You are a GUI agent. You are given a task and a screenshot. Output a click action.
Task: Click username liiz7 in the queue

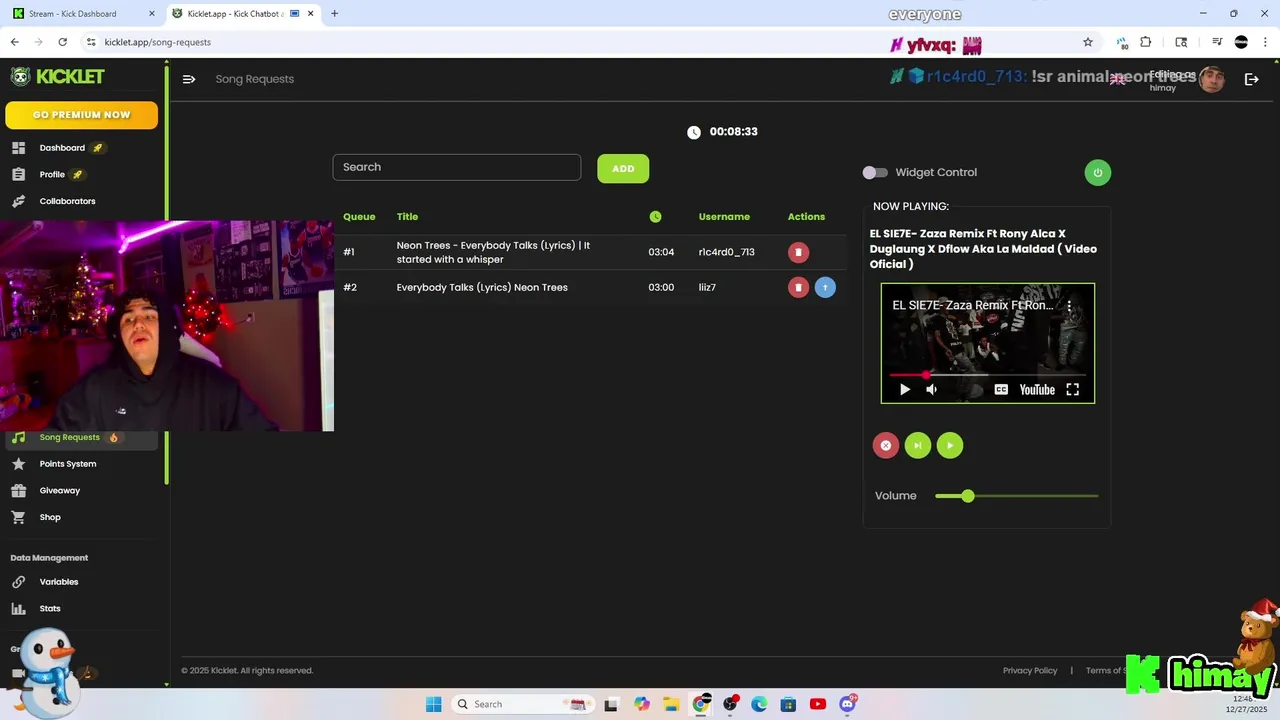pyautogui.click(x=707, y=287)
